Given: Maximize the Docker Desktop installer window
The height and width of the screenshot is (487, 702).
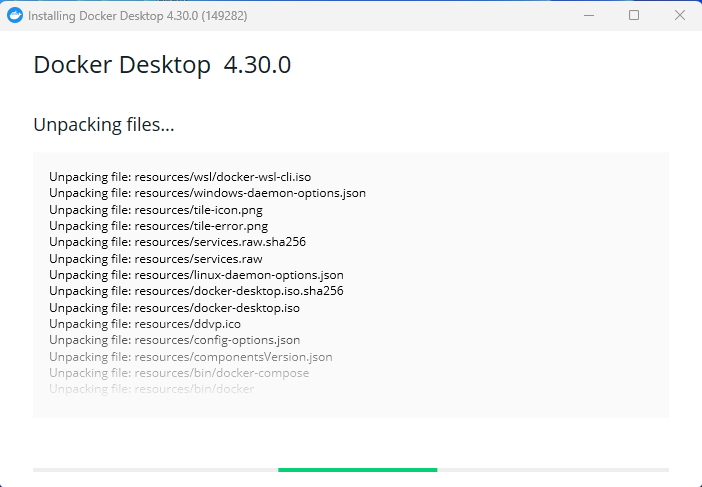Looking at the screenshot, I should (x=634, y=15).
